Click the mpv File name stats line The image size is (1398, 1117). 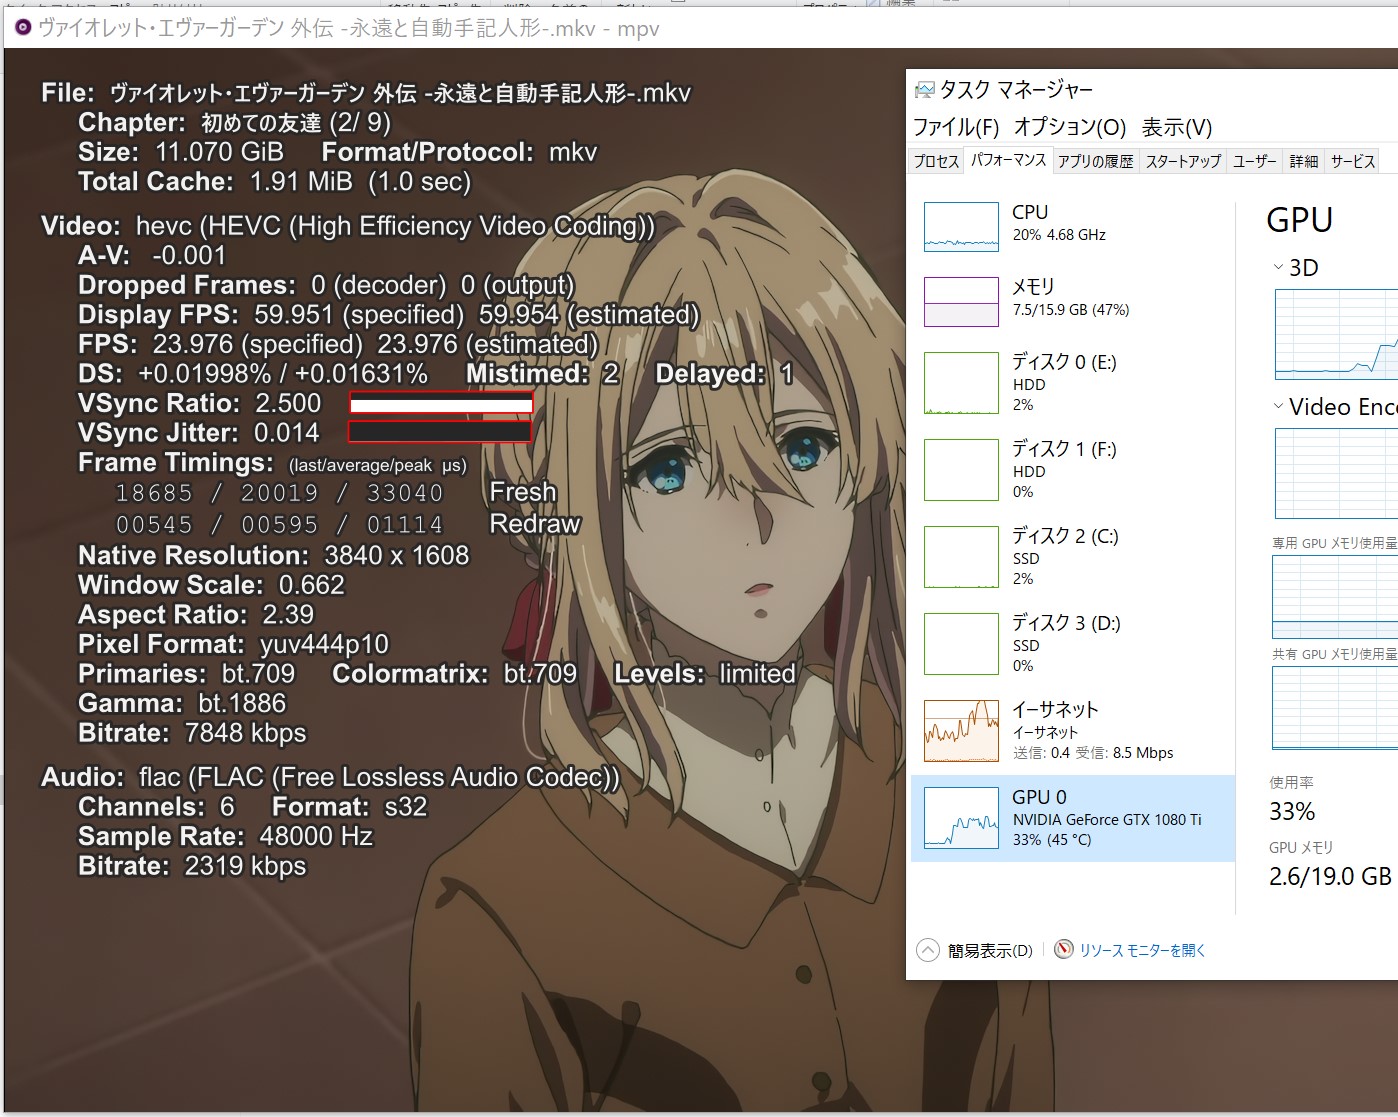click(x=365, y=93)
